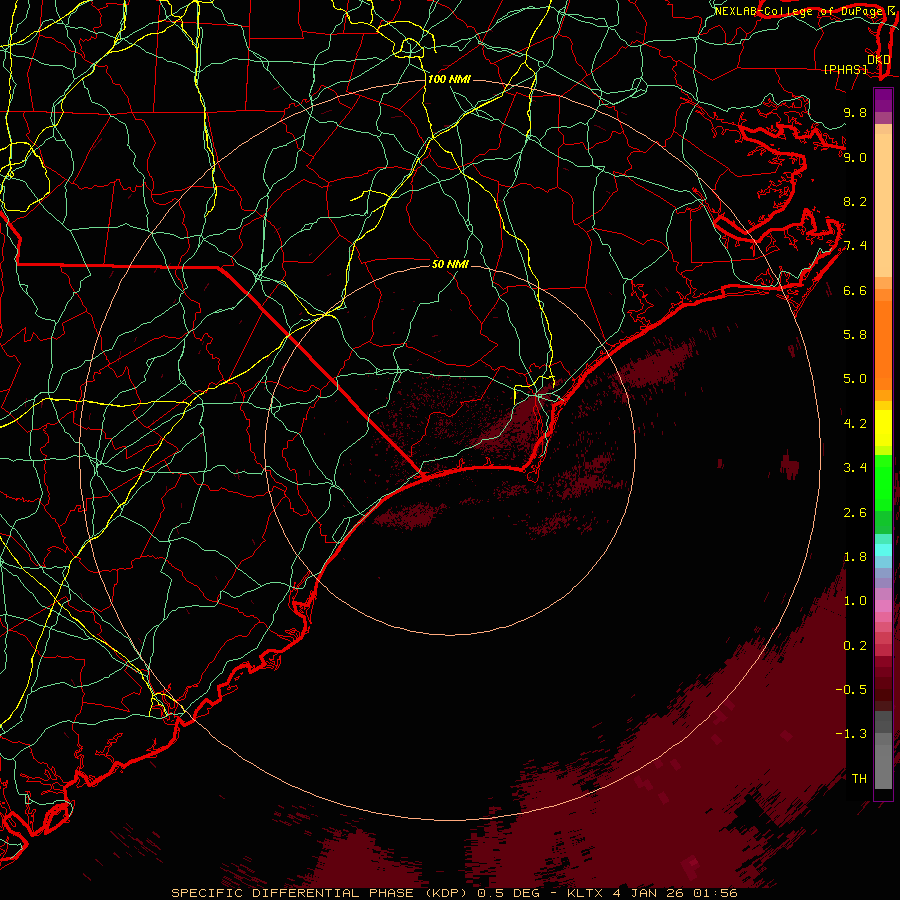Click the 50 NMI range ring label
The height and width of the screenshot is (900, 900).
450,264
